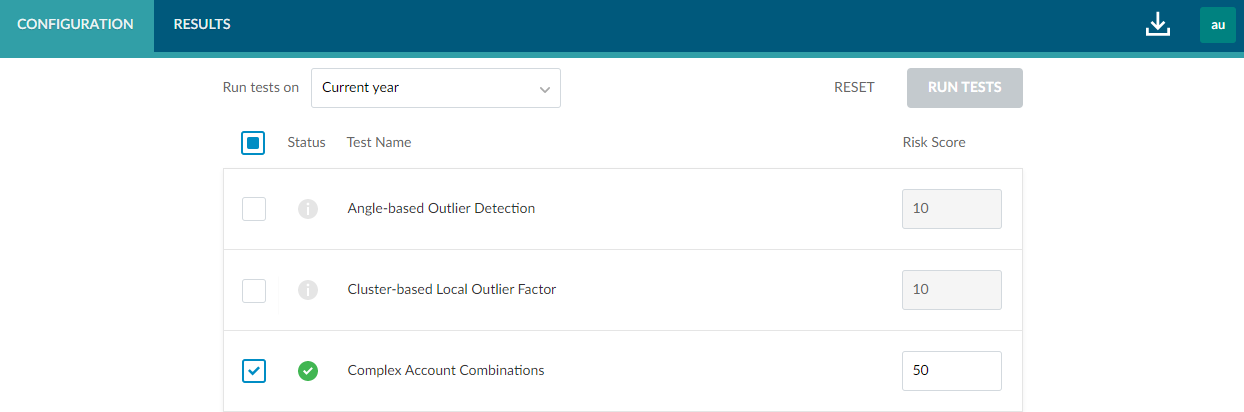
Task: Focus risk score field showing 50
Action: (x=951, y=371)
